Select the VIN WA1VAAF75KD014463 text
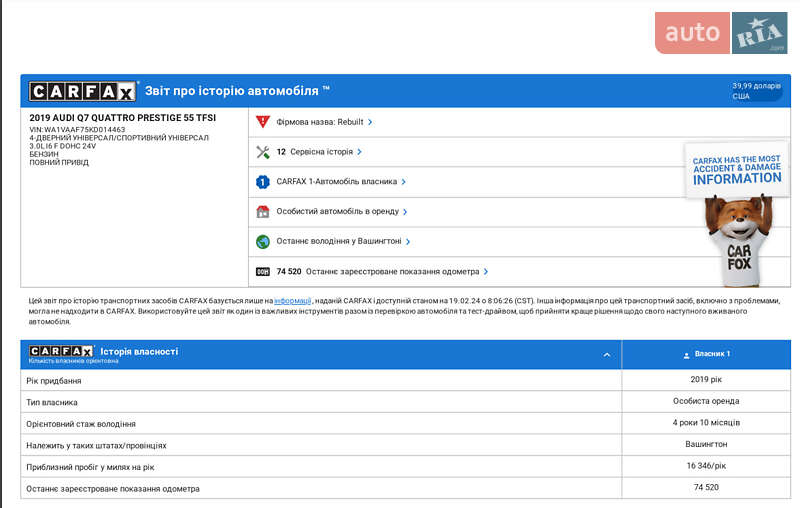Screen dimensions: 800x508 click(77, 130)
